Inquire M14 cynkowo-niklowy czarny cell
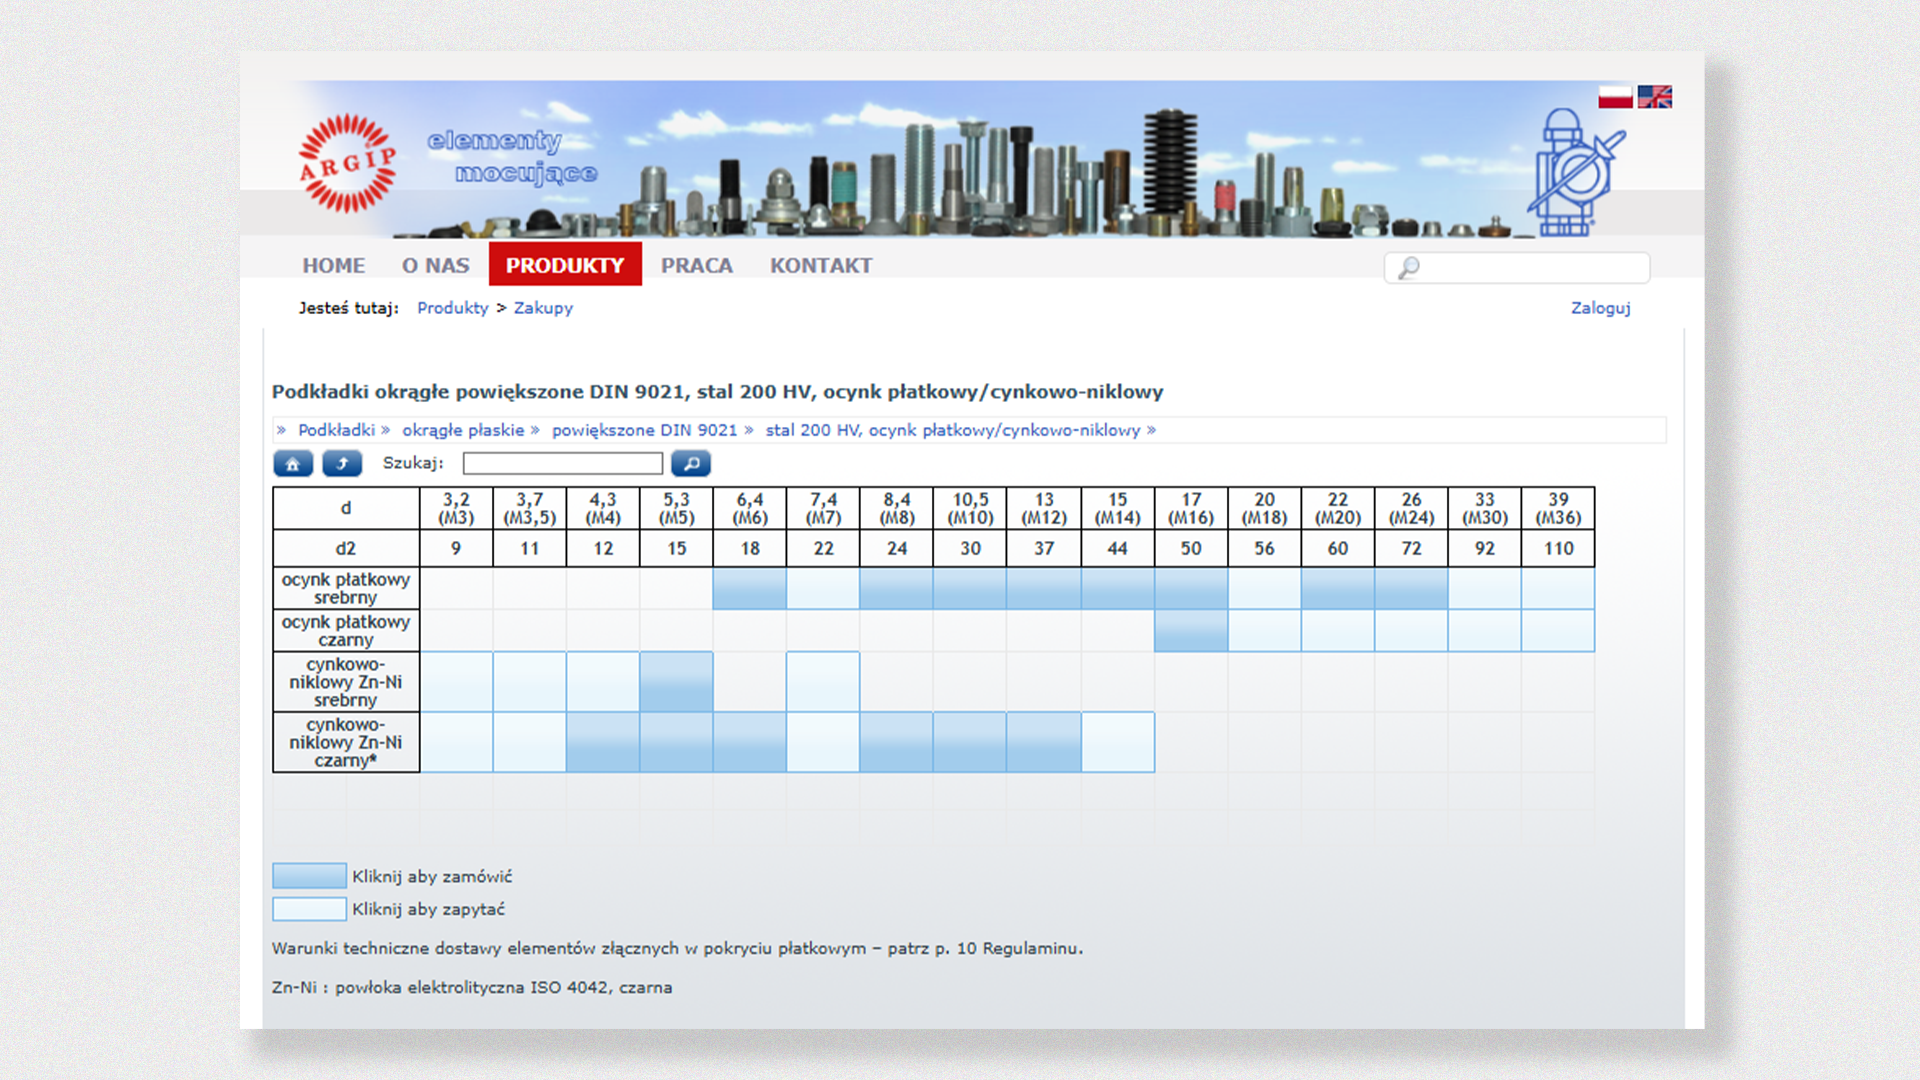Image resolution: width=1920 pixels, height=1080 pixels. (x=1118, y=742)
